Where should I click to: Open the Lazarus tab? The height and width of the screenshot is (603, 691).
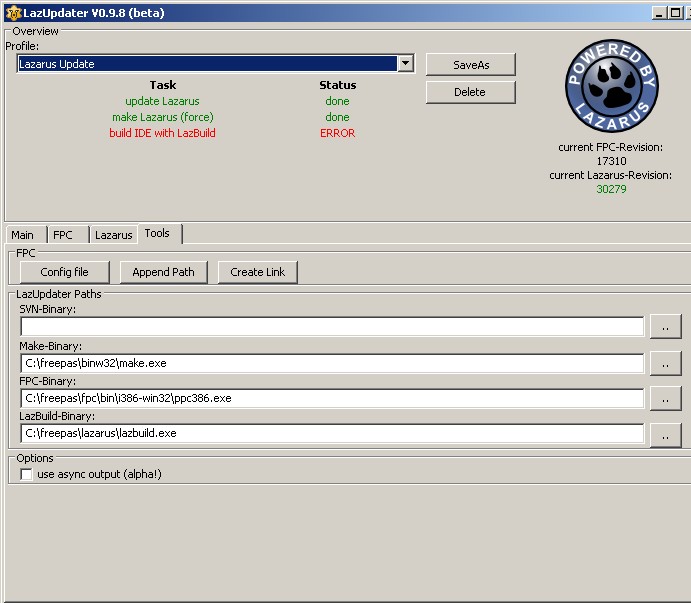[113, 235]
